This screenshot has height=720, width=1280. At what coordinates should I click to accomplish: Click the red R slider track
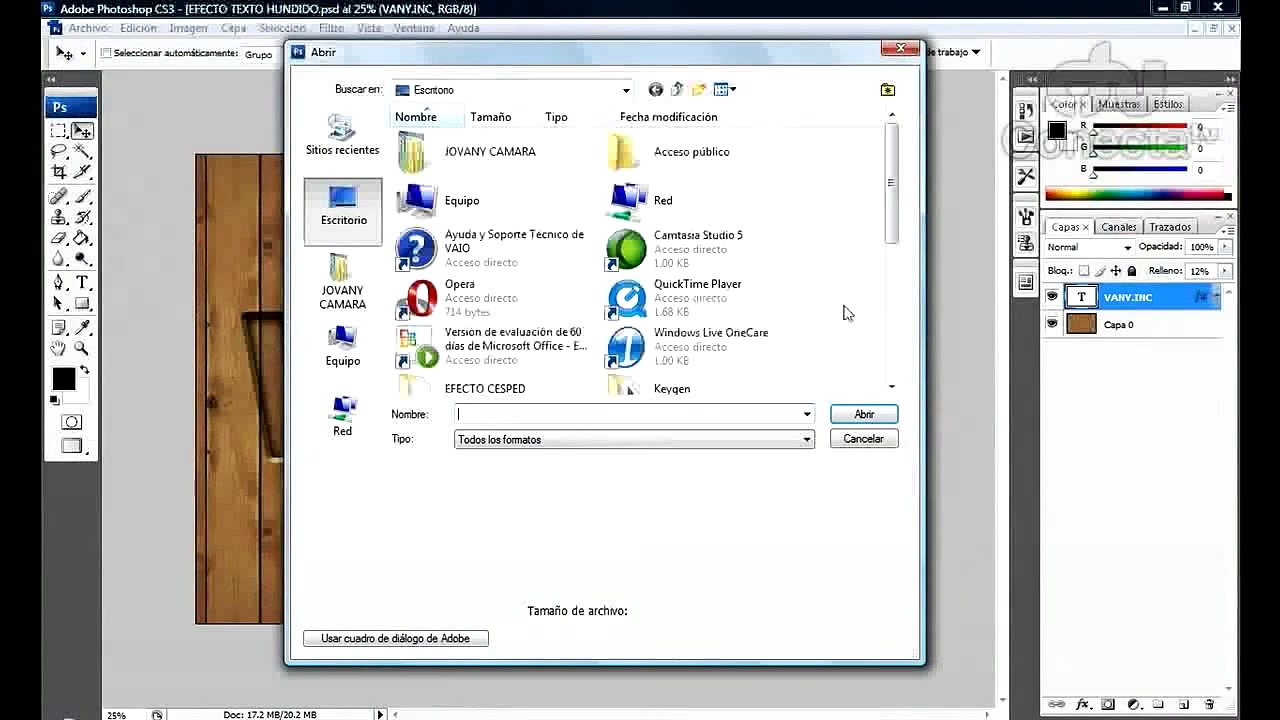pyautogui.click(x=1138, y=126)
